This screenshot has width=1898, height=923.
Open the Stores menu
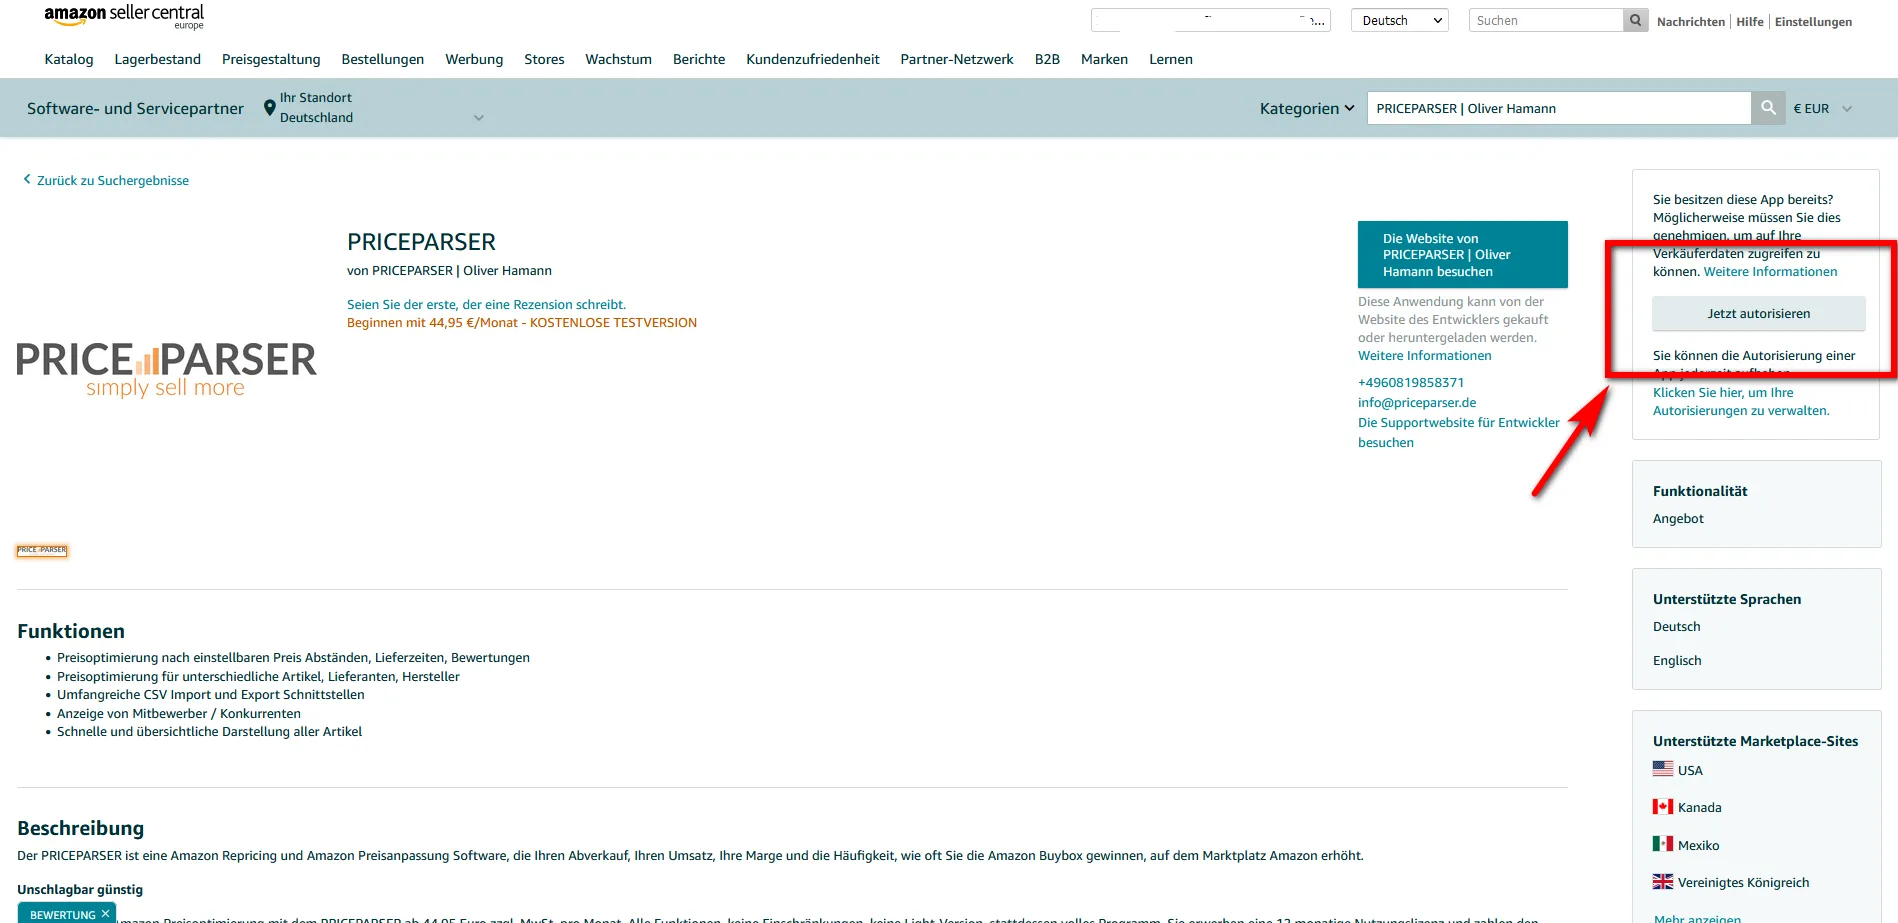[x=544, y=59]
